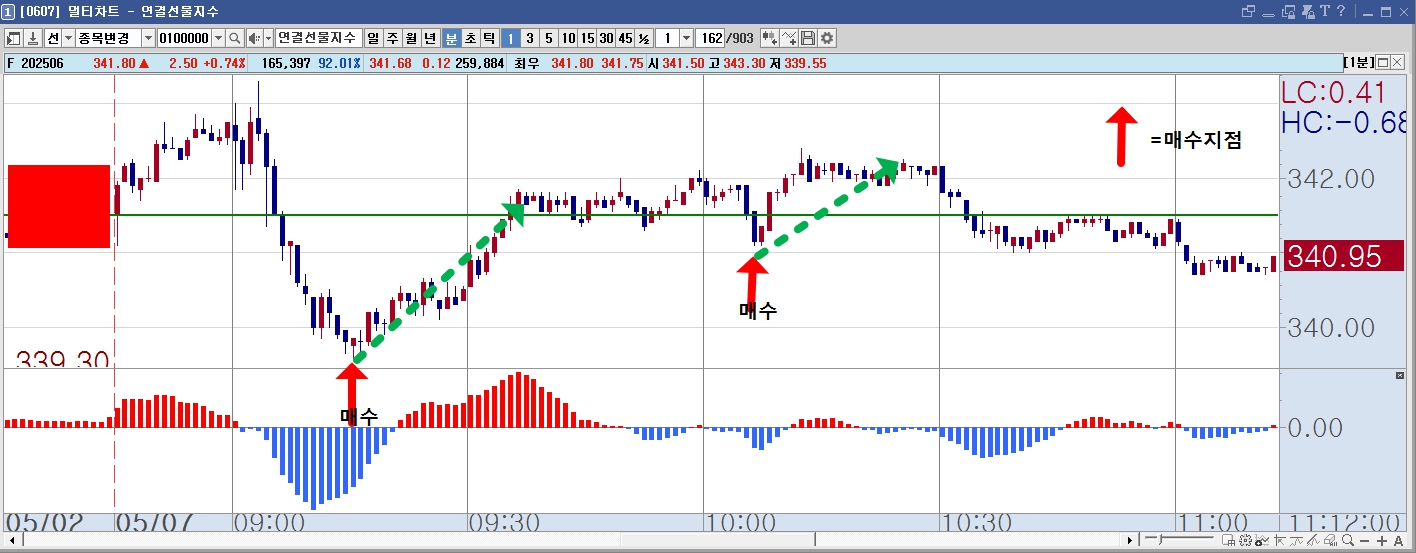The image size is (1416, 553).
Task: Close the [1분] chart pane
Action: [x=1397, y=62]
